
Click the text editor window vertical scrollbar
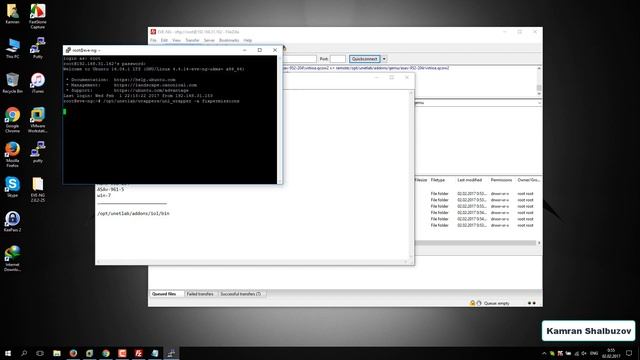click(x=411, y=174)
